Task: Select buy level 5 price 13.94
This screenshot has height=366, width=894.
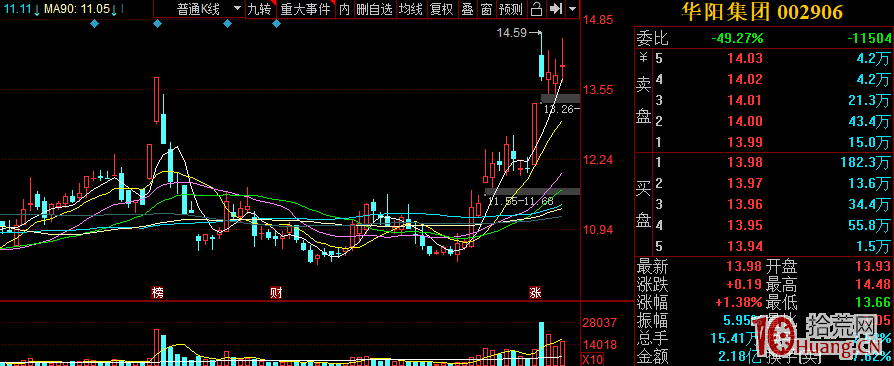Action: [x=746, y=246]
